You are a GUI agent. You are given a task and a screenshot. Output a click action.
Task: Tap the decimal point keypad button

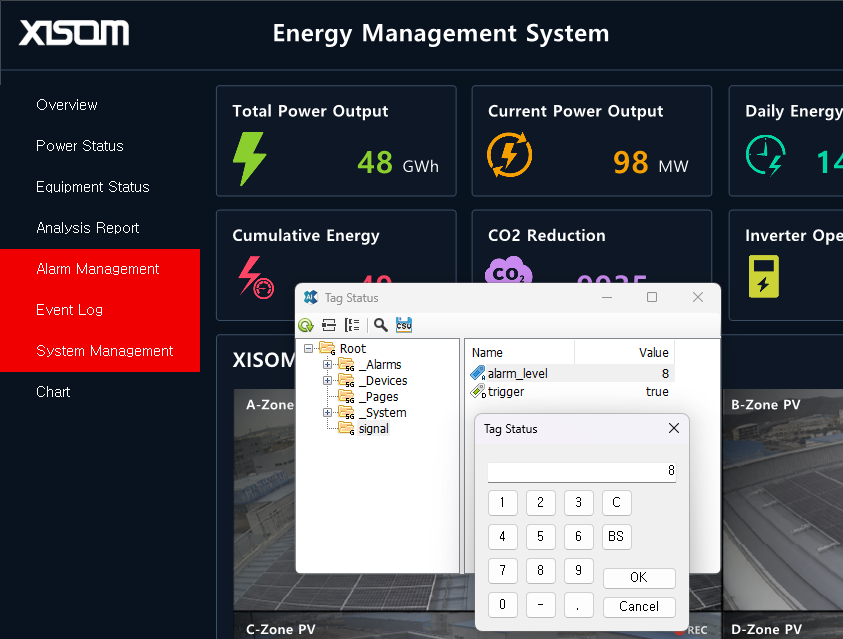(578, 605)
